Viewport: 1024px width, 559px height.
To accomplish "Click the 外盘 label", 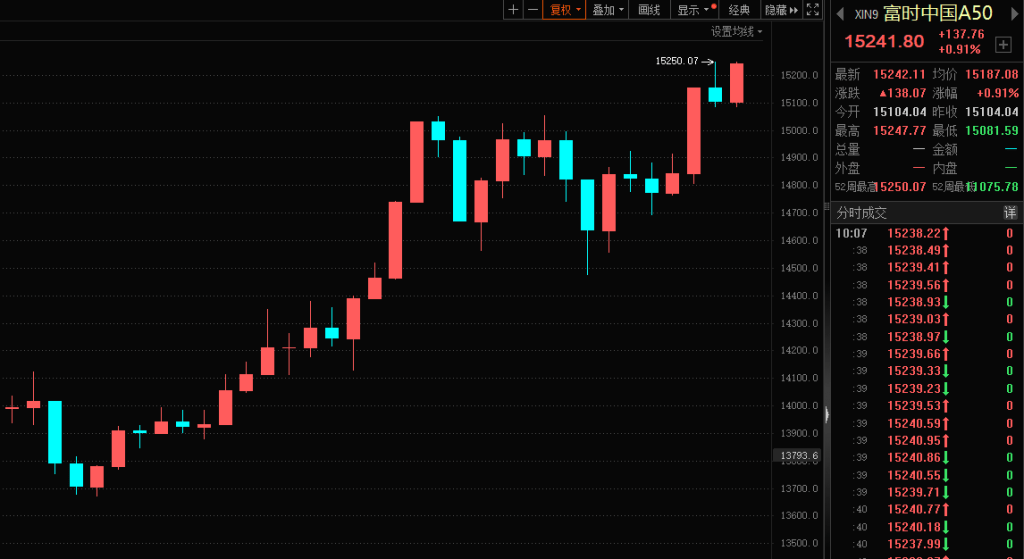I will coord(848,168).
